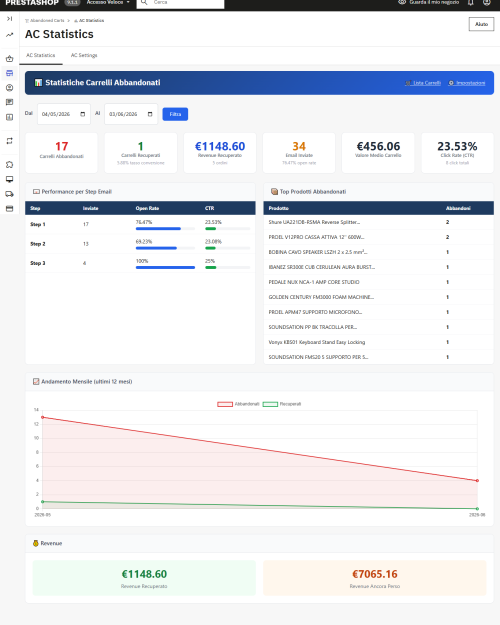Open Stats chart icon in sidebar
500x625 pixels.
coord(10,117)
